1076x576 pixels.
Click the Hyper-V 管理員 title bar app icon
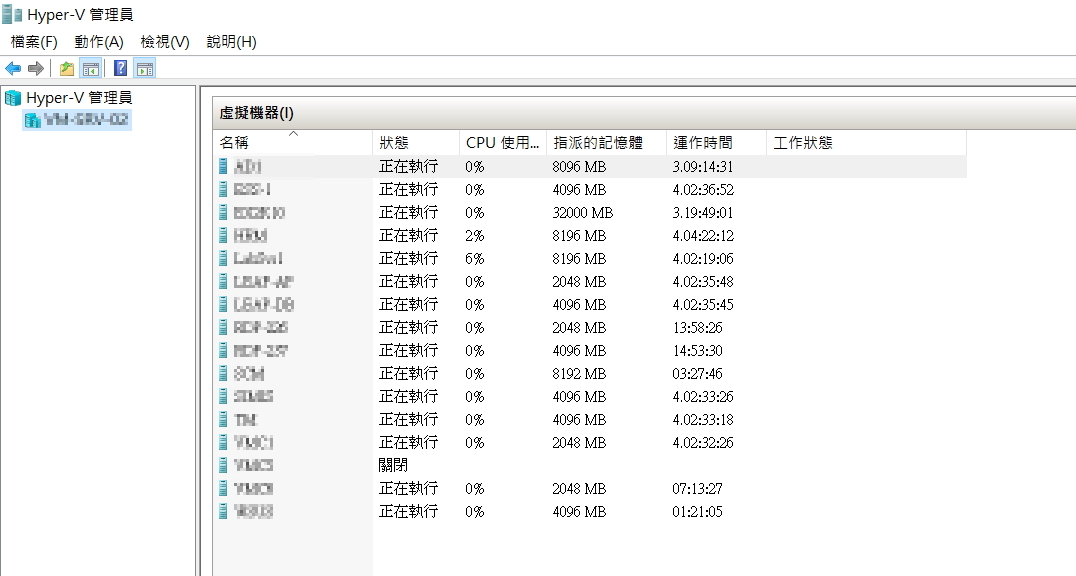[12, 14]
